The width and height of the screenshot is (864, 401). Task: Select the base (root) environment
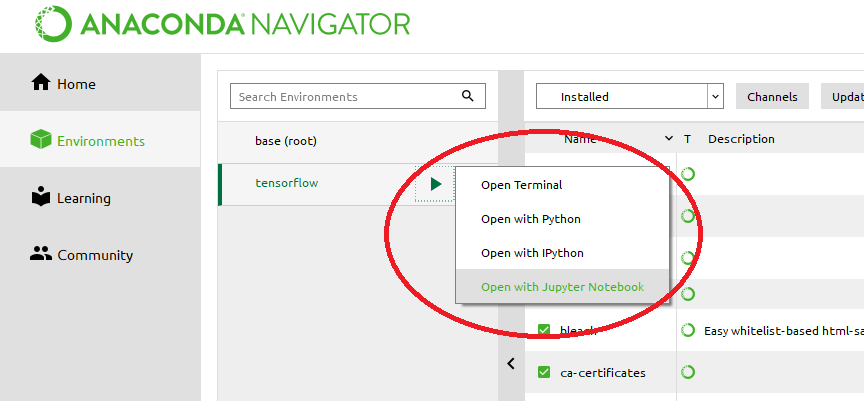[358, 141]
